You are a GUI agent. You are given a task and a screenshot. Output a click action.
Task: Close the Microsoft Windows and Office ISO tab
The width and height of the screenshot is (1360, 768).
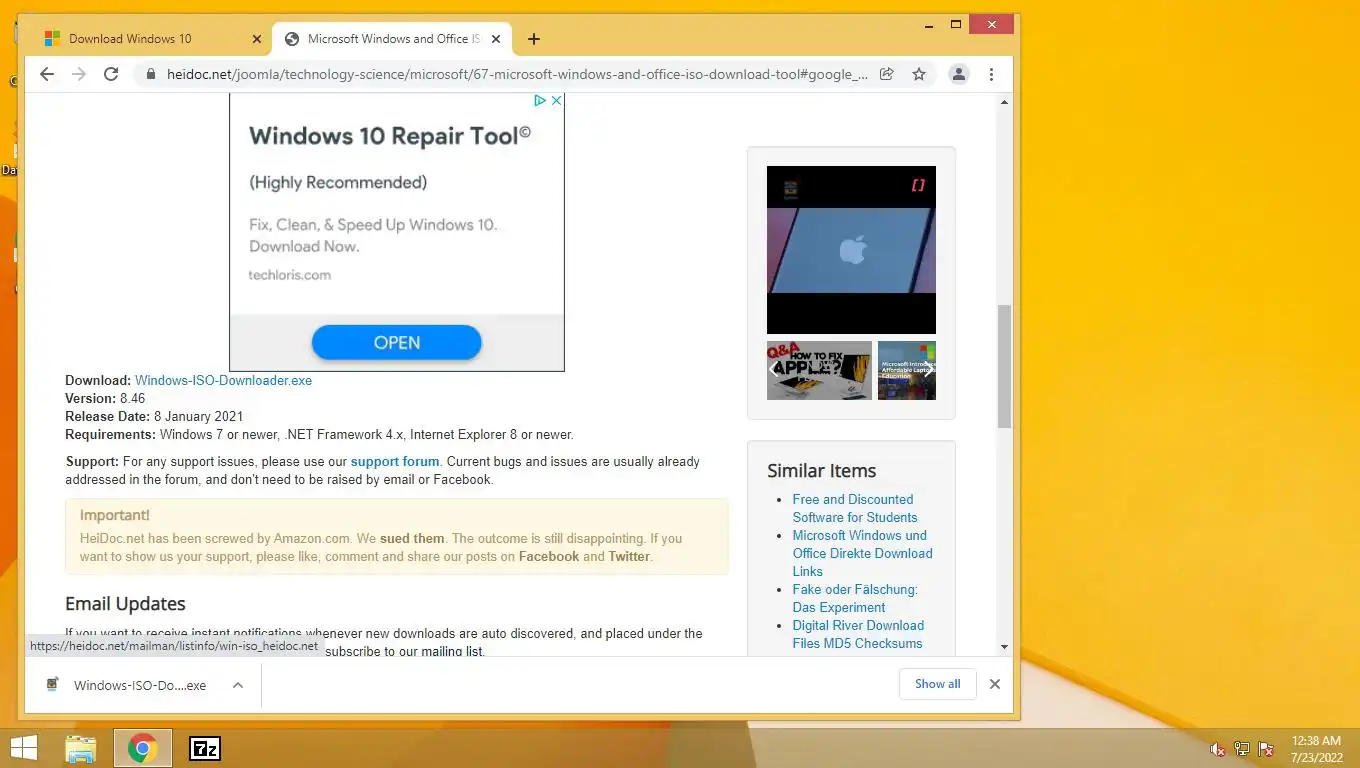pyautogui.click(x=497, y=39)
